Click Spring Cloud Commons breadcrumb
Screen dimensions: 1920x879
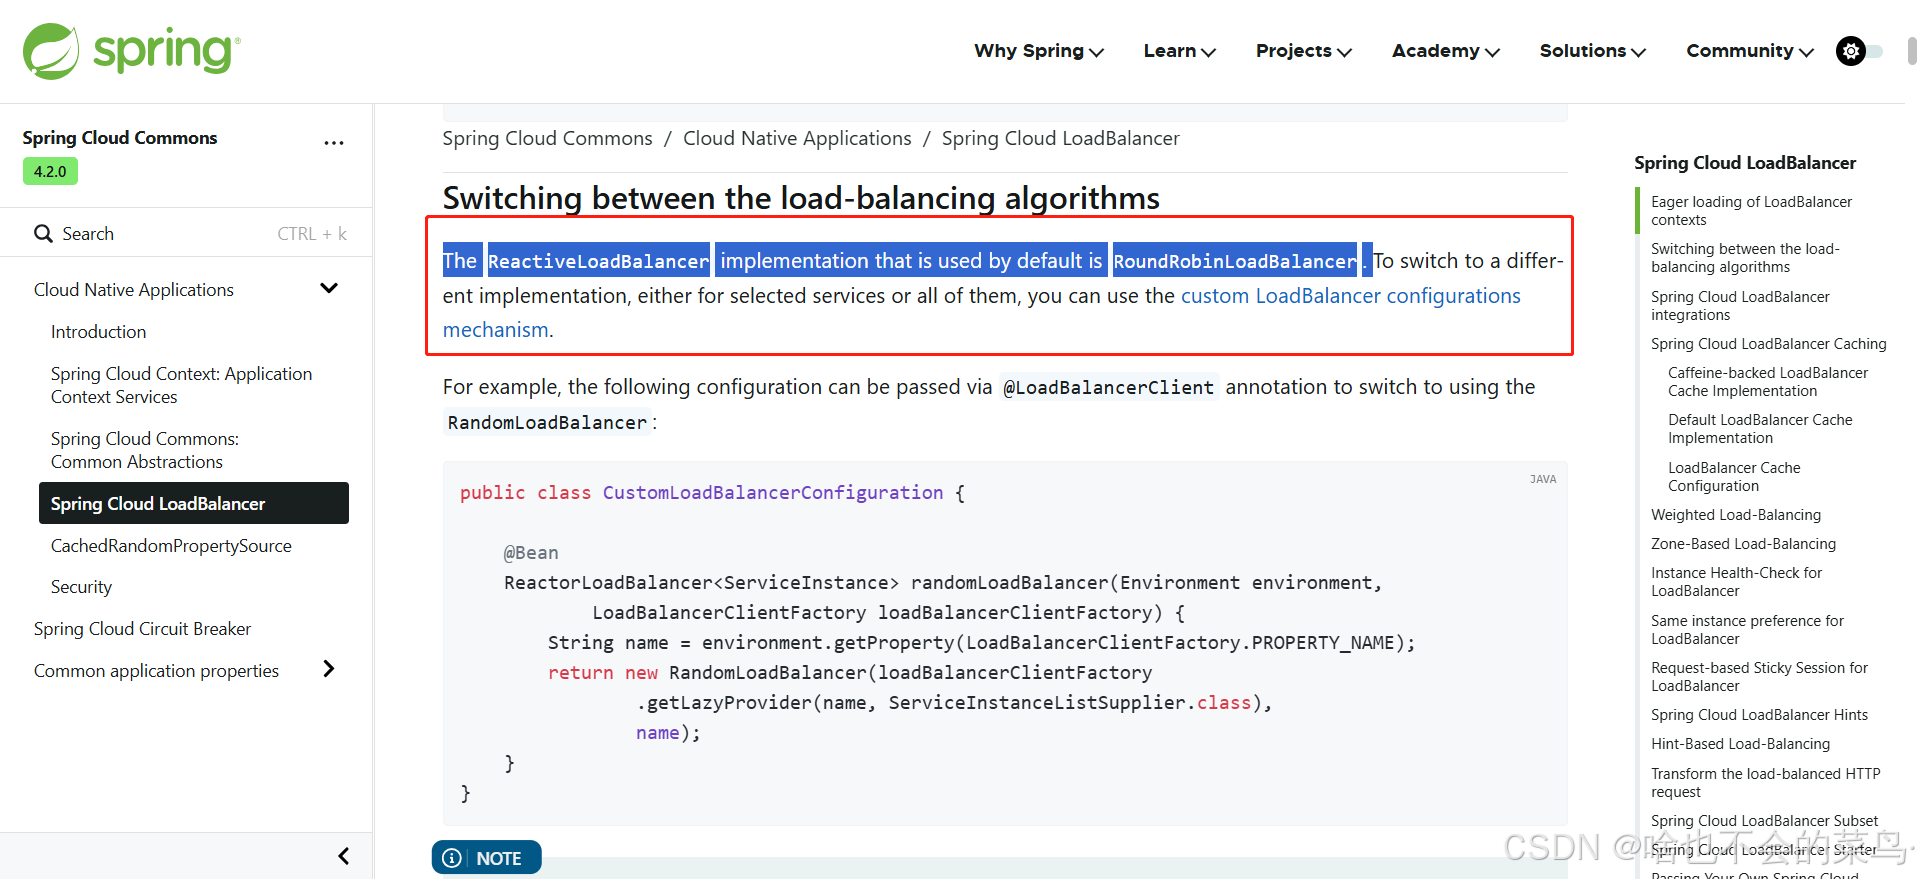click(x=547, y=138)
